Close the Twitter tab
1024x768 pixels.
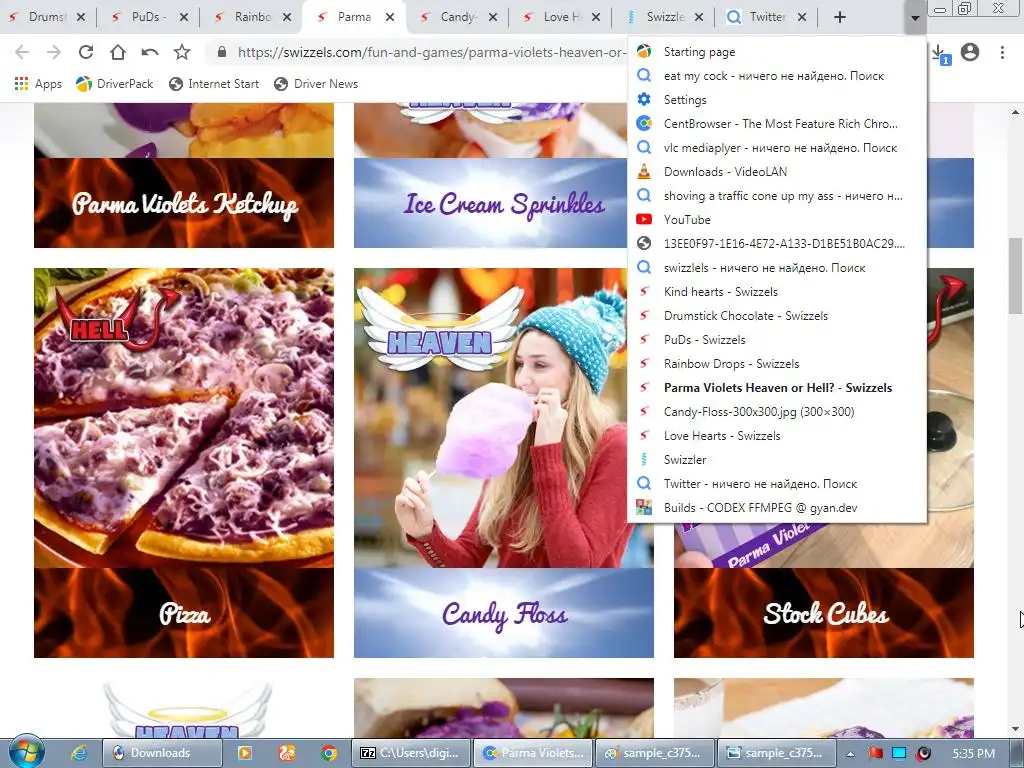coord(802,17)
